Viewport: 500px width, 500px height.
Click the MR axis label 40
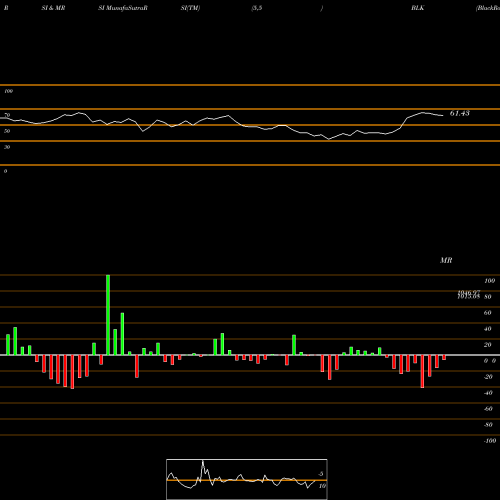point(487,329)
